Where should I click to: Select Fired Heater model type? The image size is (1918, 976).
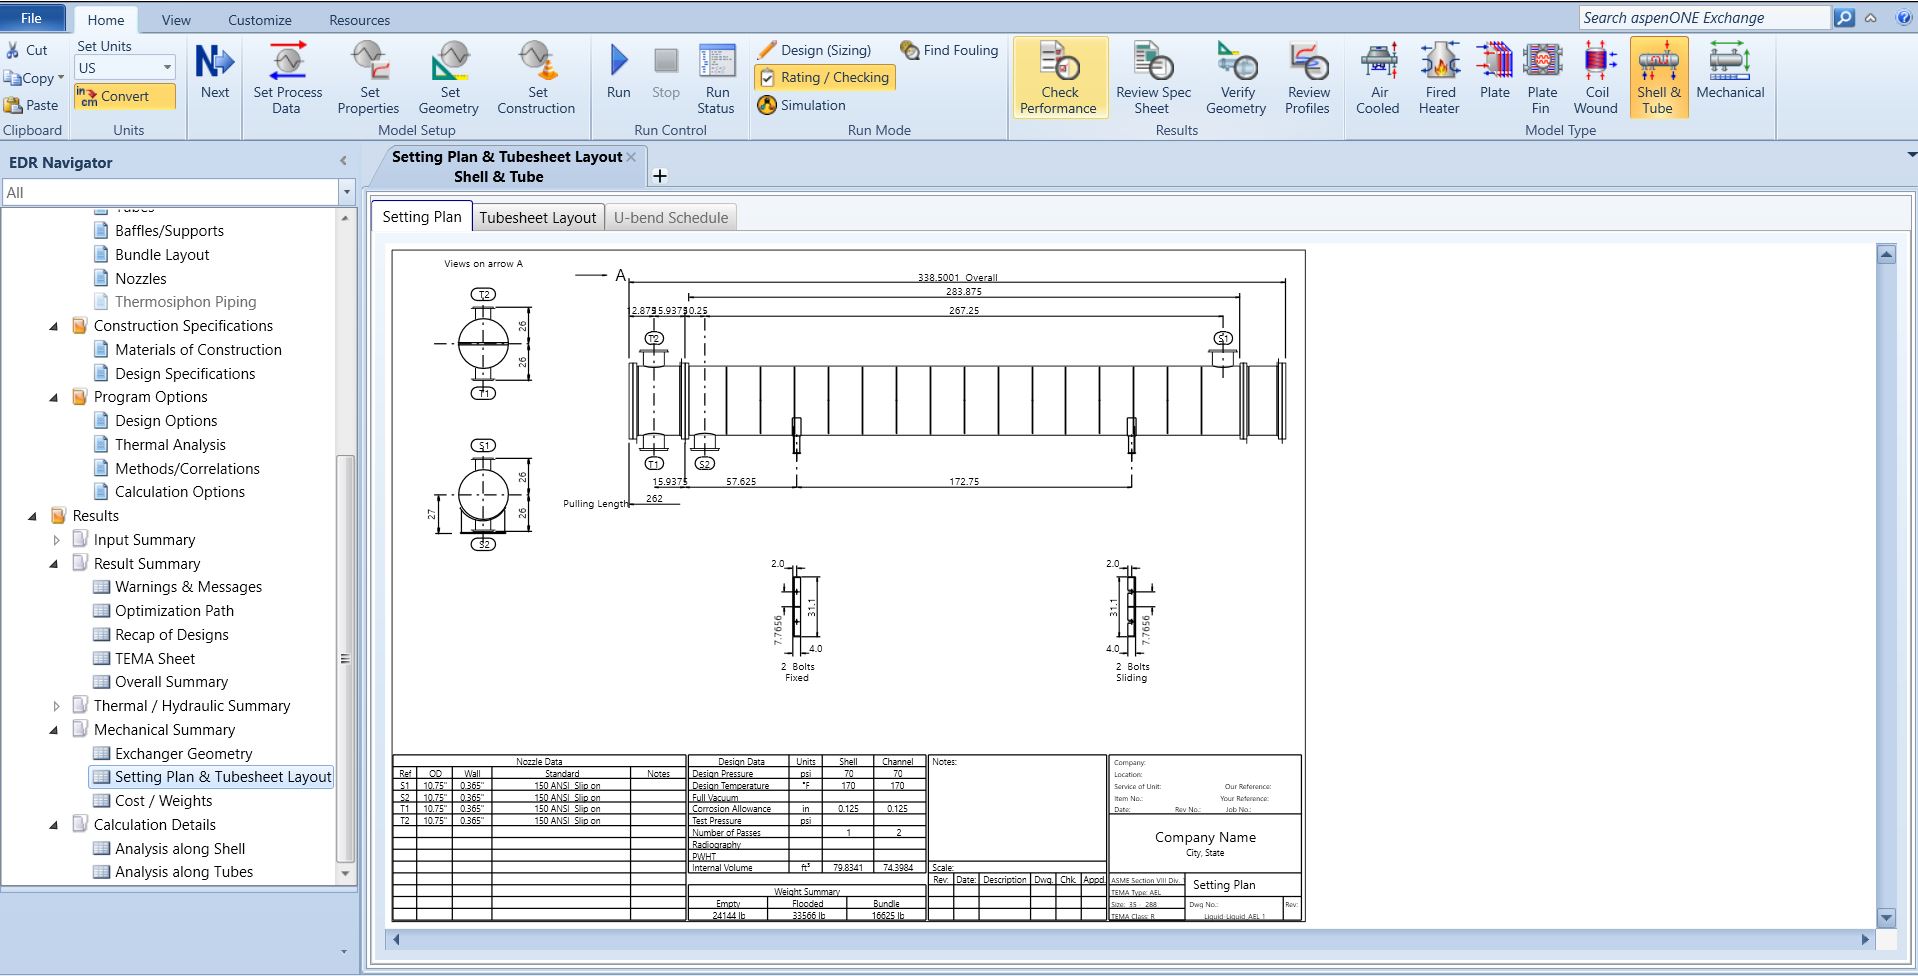(x=1439, y=78)
